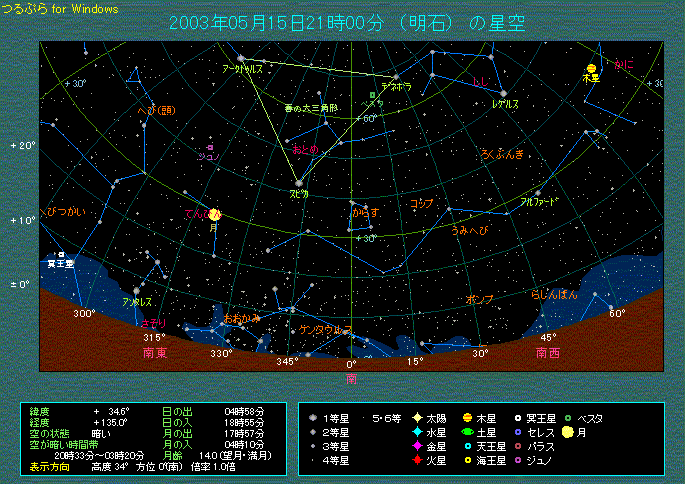Click the へびつかい constellation label

click(63, 211)
